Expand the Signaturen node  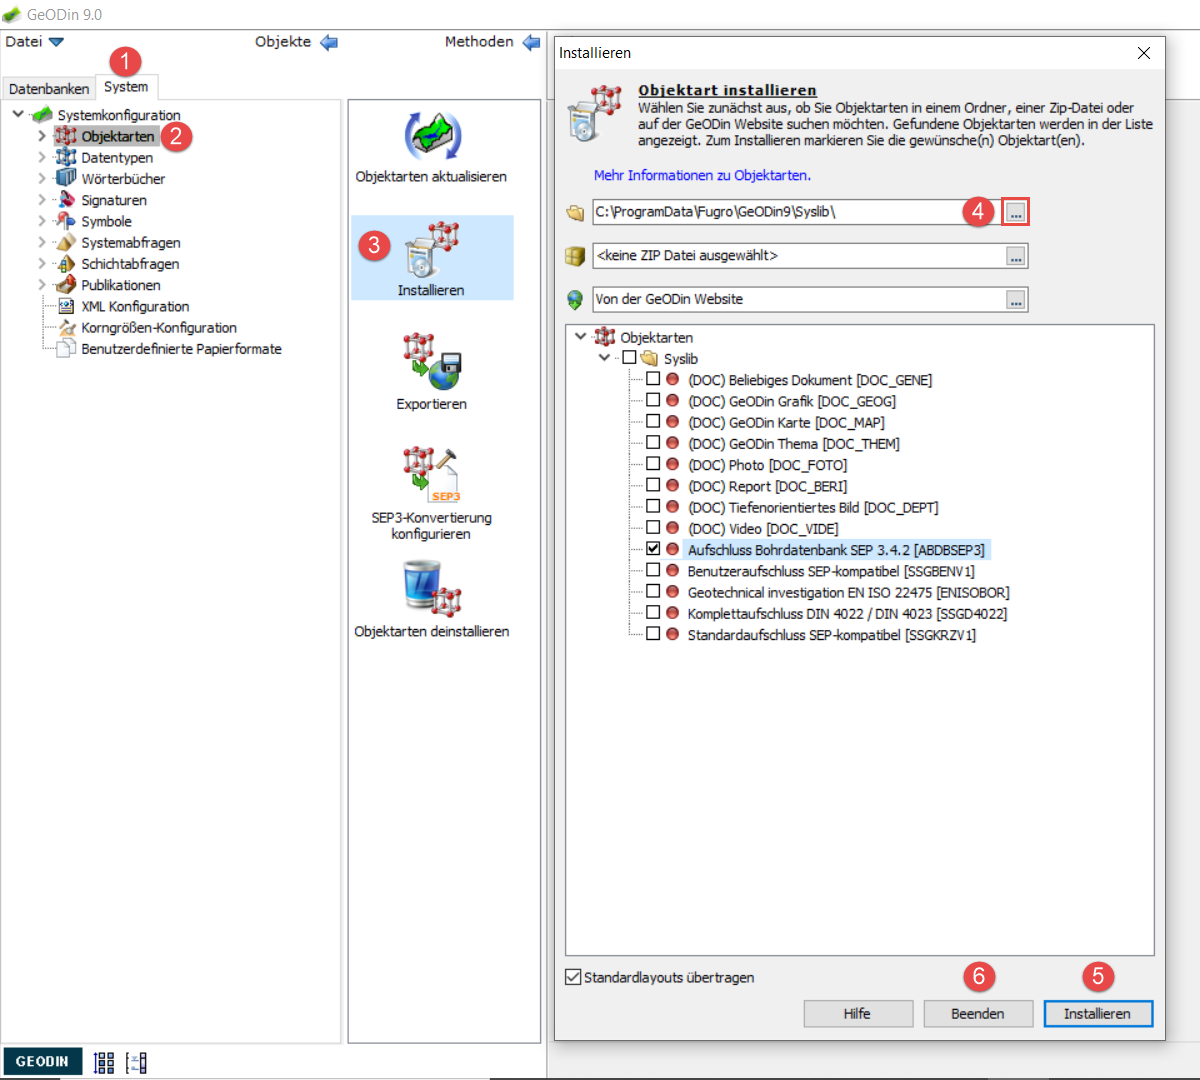[x=42, y=200]
